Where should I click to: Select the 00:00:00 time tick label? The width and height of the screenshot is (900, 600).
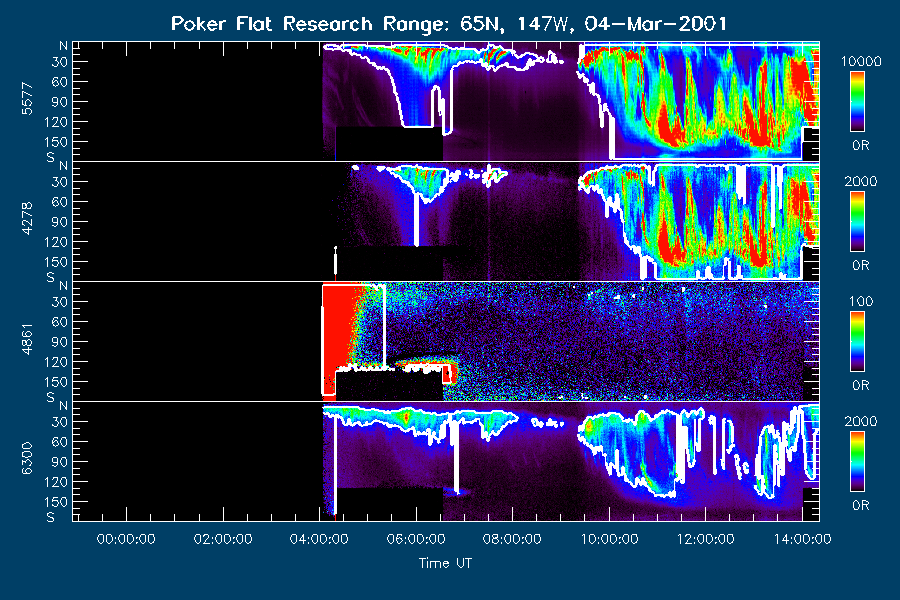126,539
